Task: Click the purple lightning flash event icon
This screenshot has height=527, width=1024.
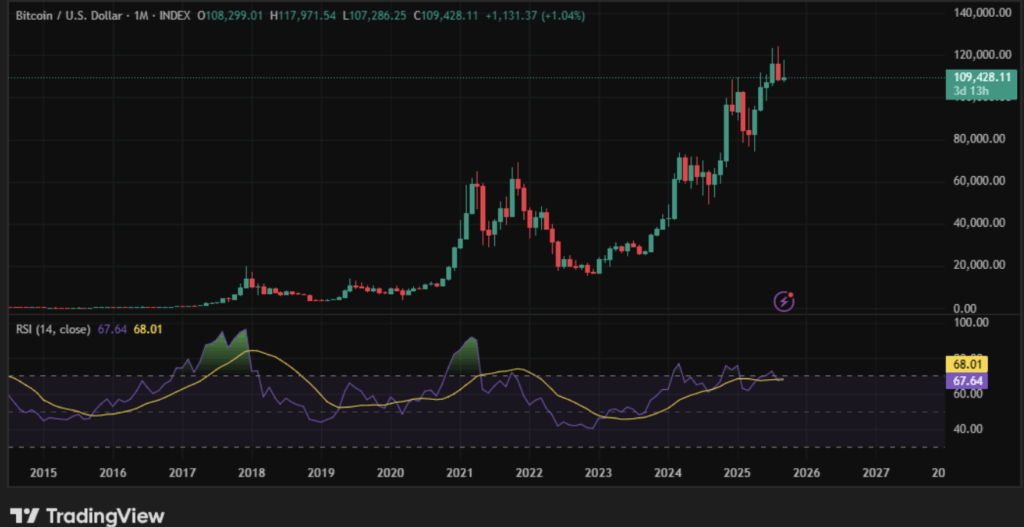Action: (784, 301)
